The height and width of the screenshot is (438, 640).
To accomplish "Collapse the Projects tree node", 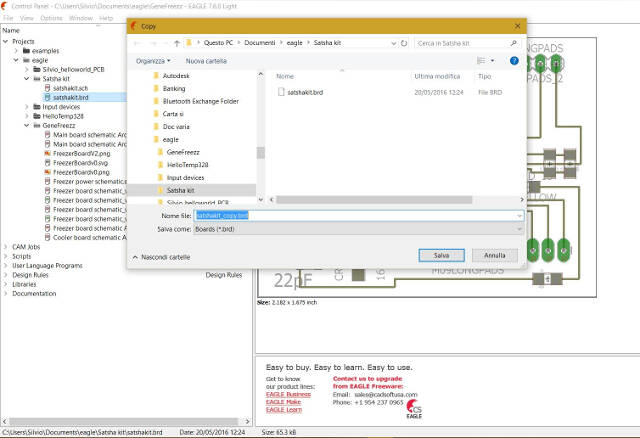I will tap(6, 42).
